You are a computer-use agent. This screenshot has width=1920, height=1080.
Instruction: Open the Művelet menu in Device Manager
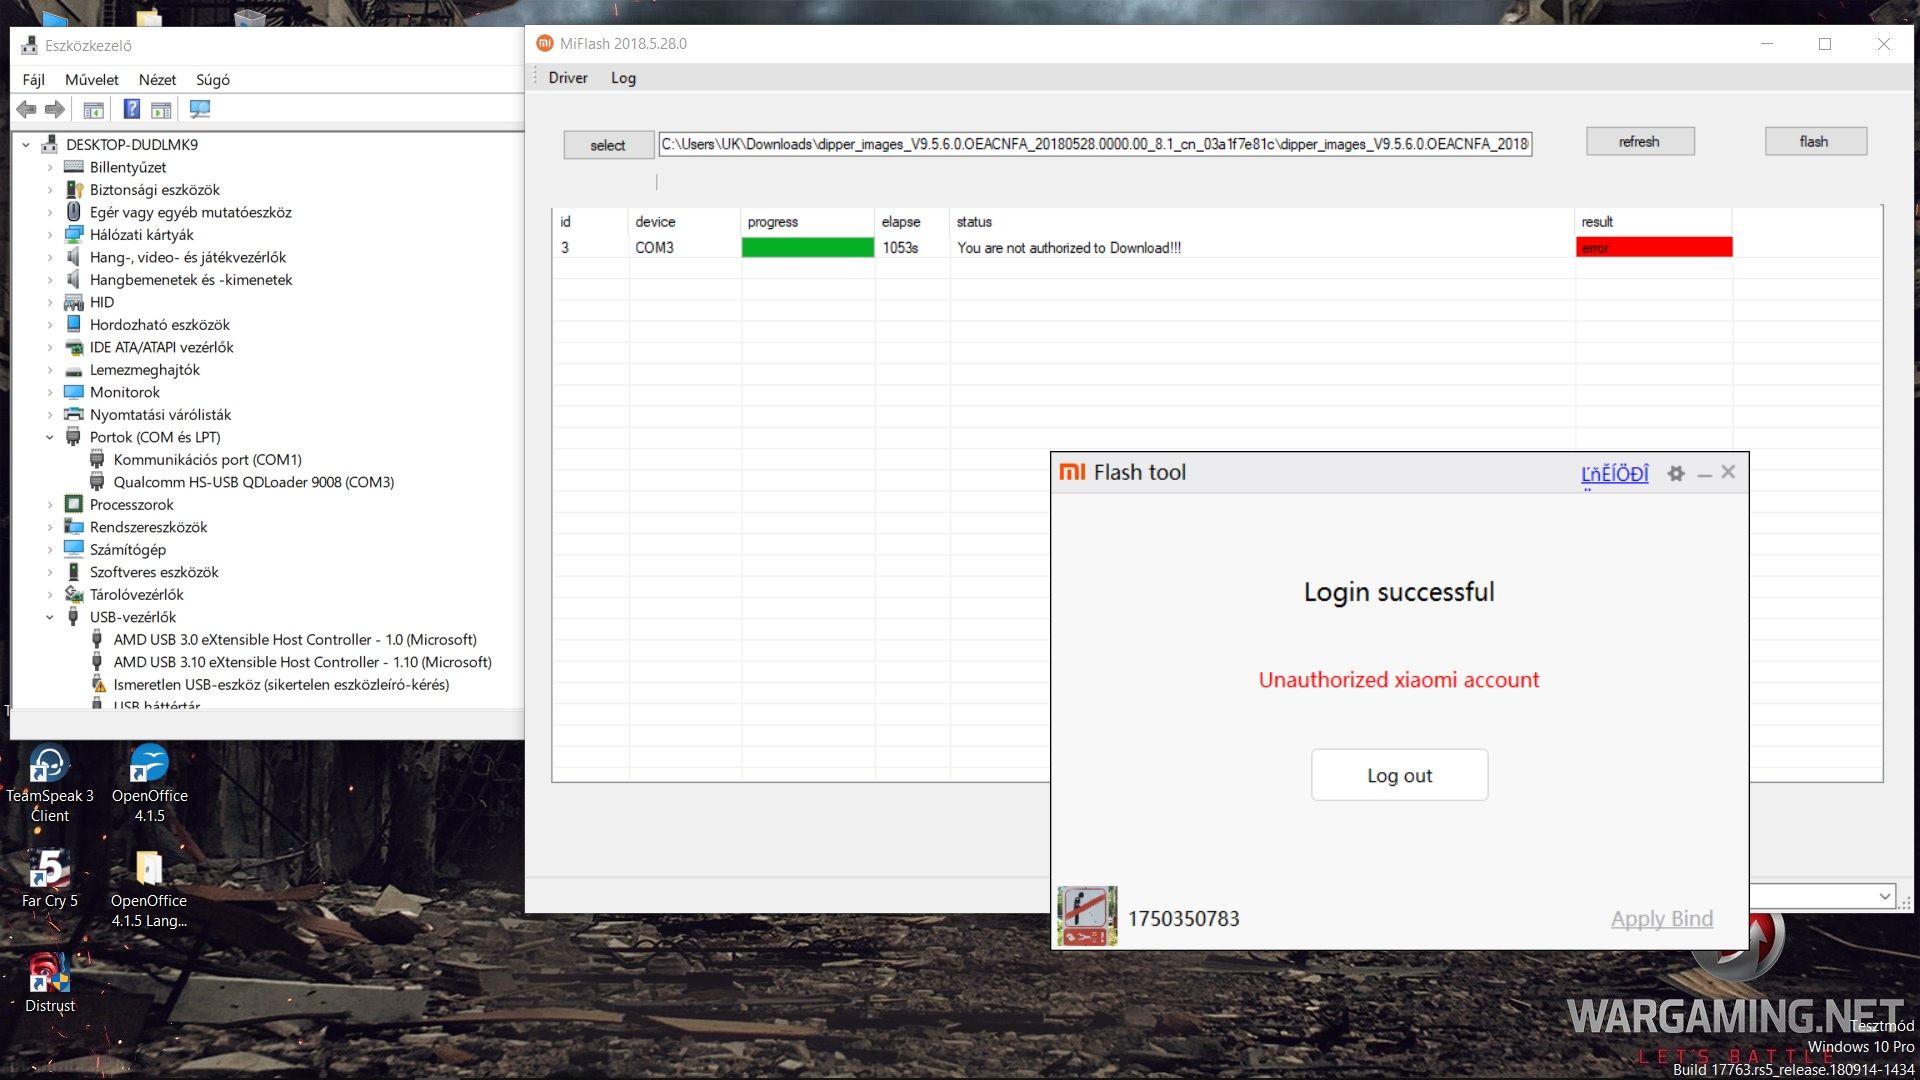point(91,80)
